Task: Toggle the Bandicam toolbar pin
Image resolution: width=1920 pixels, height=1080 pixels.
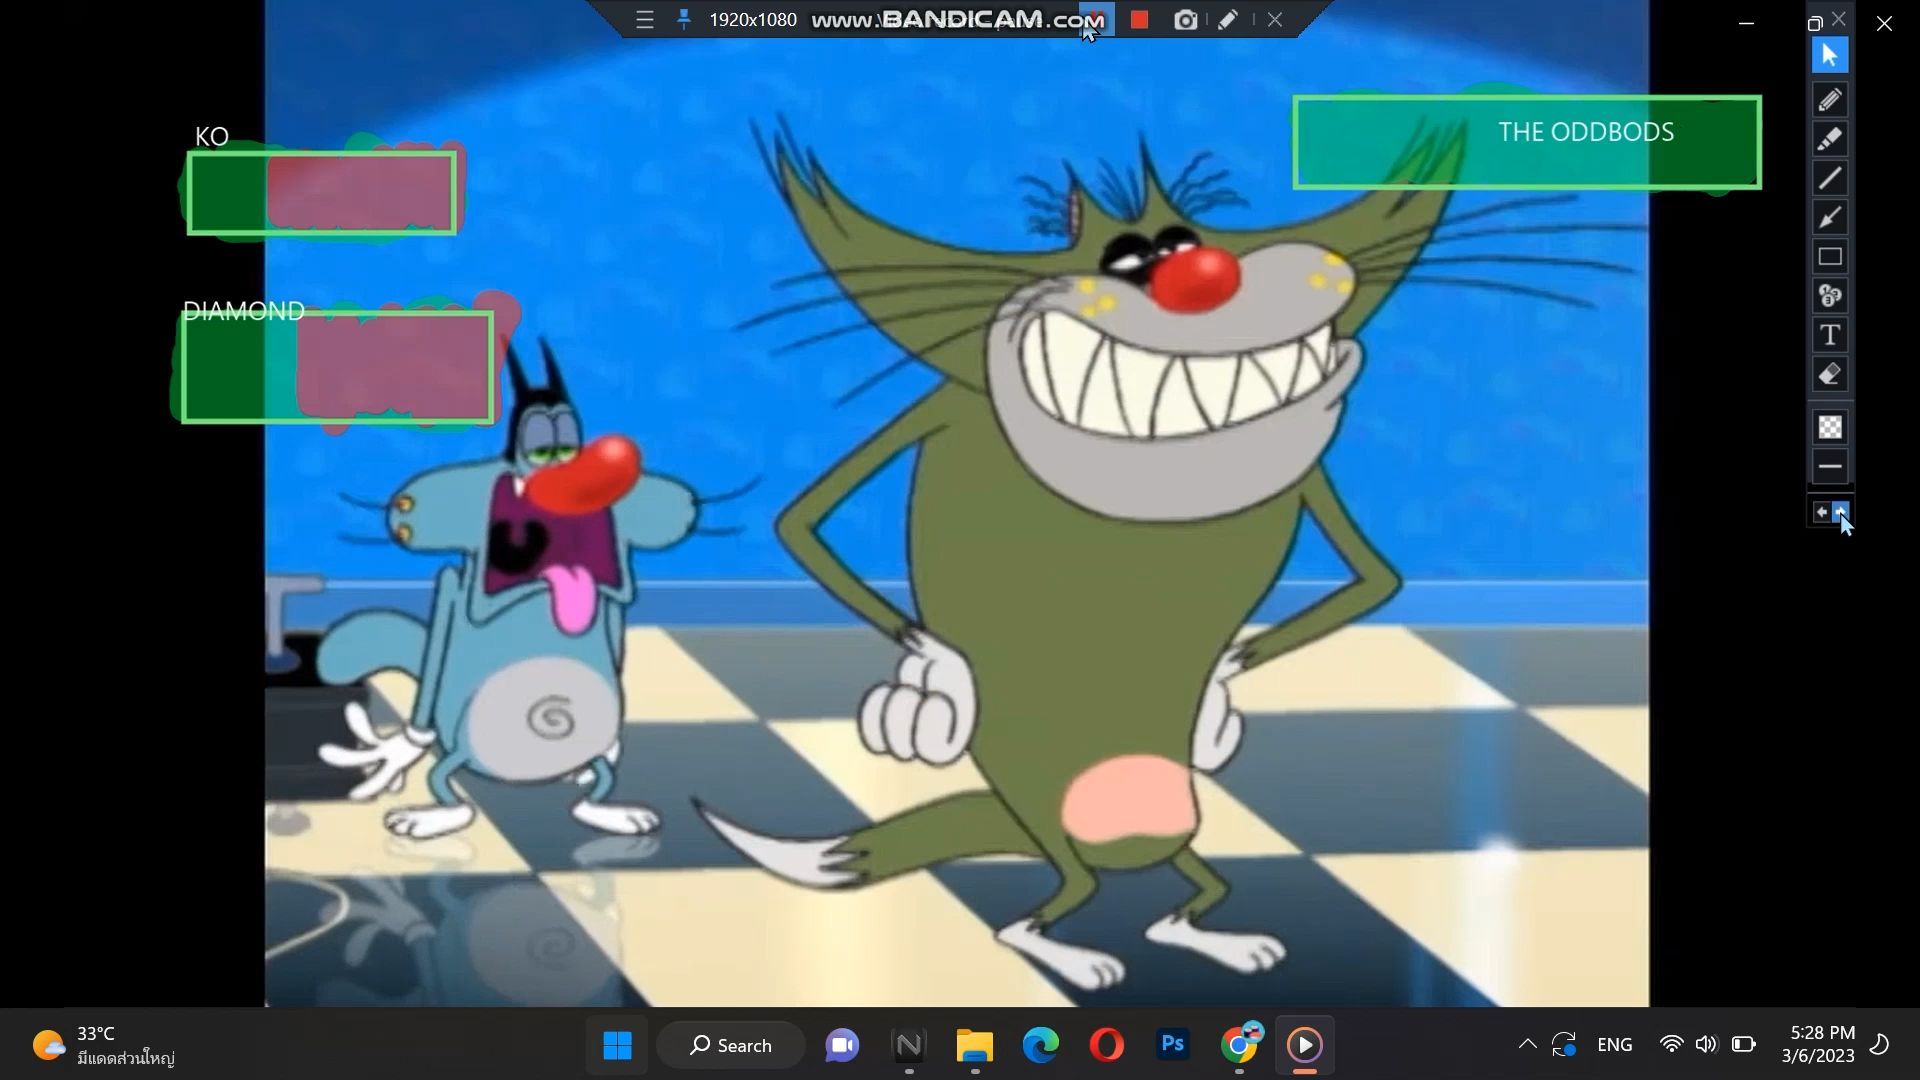Action: 684,20
